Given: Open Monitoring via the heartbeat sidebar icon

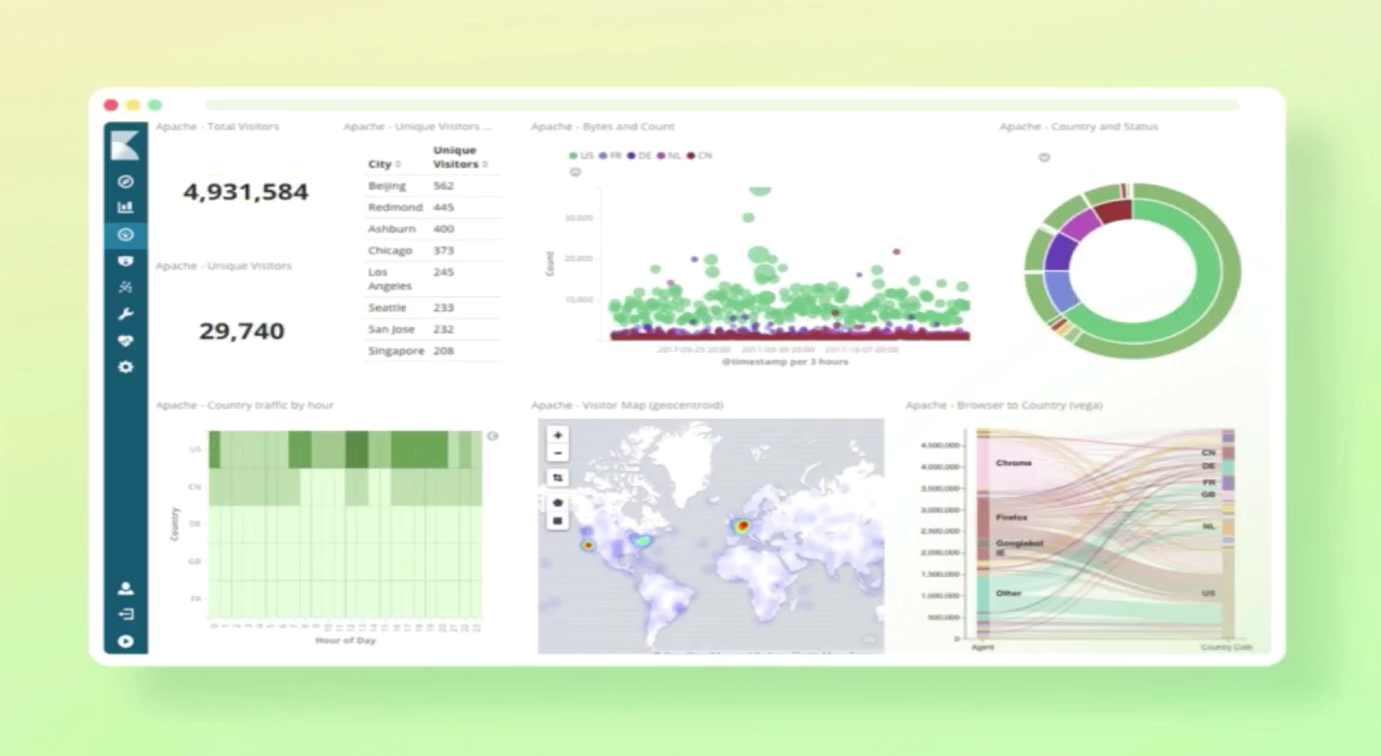Looking at the screenshot, I should pos(125,340).
